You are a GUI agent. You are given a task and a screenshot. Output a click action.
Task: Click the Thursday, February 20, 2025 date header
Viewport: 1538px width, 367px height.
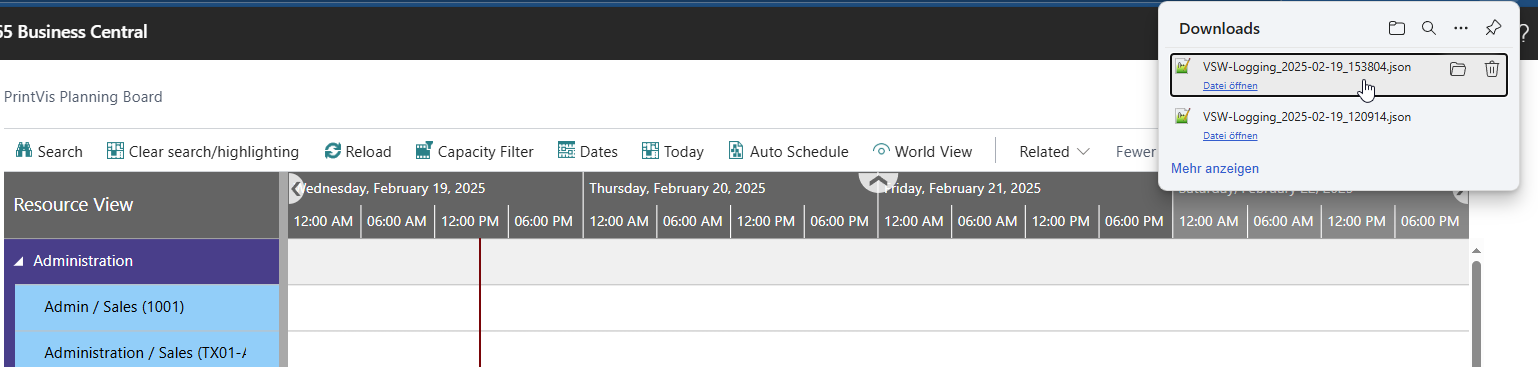678,188
